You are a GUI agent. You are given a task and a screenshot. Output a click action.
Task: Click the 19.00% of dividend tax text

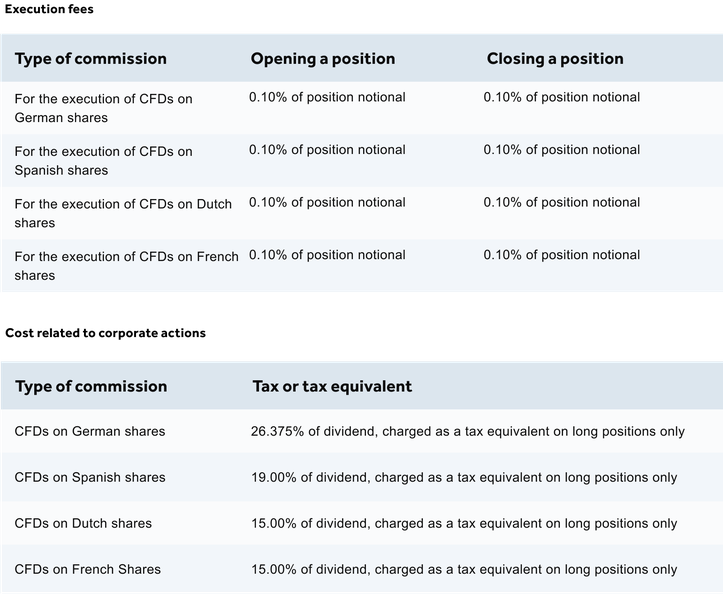[464, 477]
